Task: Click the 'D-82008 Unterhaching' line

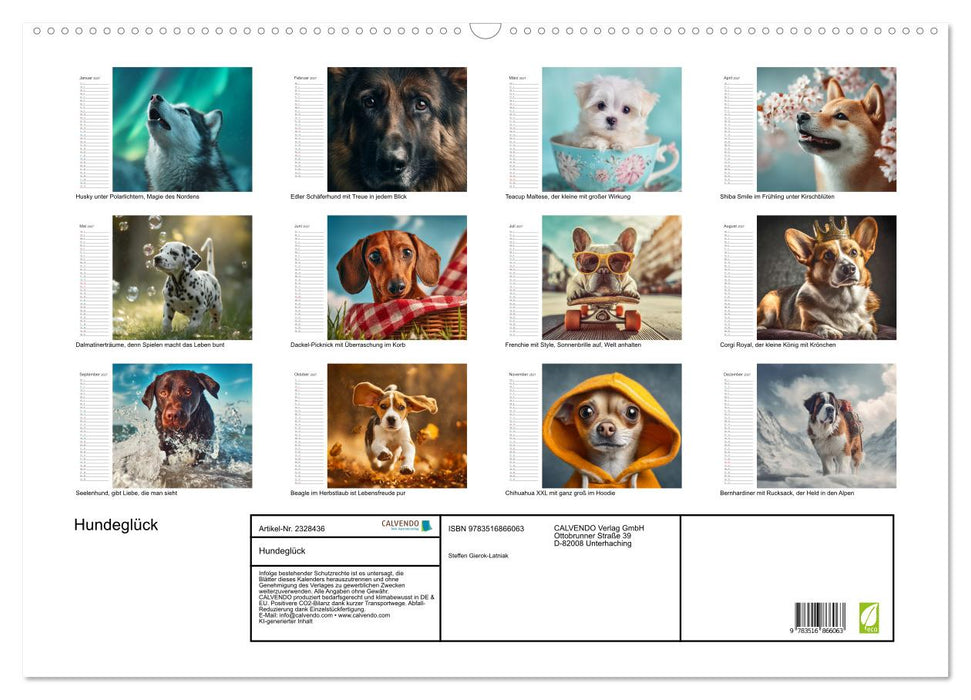Action: (593, 543)
